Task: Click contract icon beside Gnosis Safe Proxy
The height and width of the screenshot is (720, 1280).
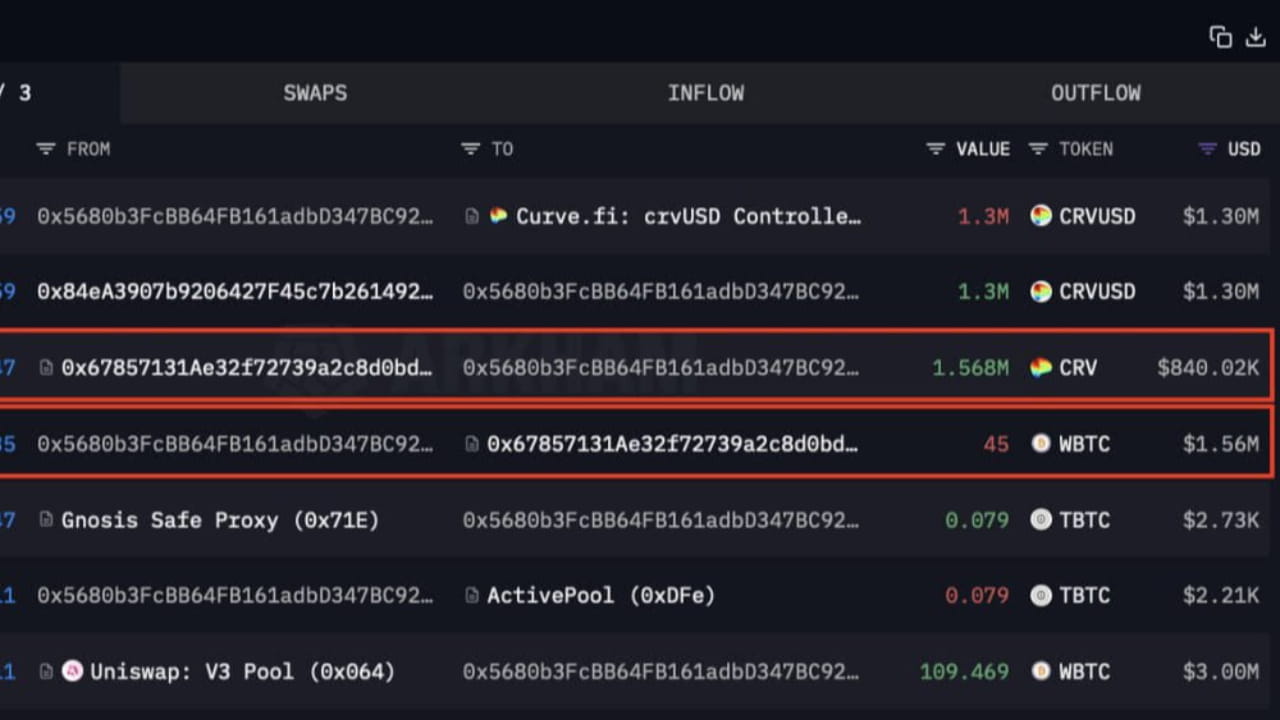Action: tap(46, 520)
